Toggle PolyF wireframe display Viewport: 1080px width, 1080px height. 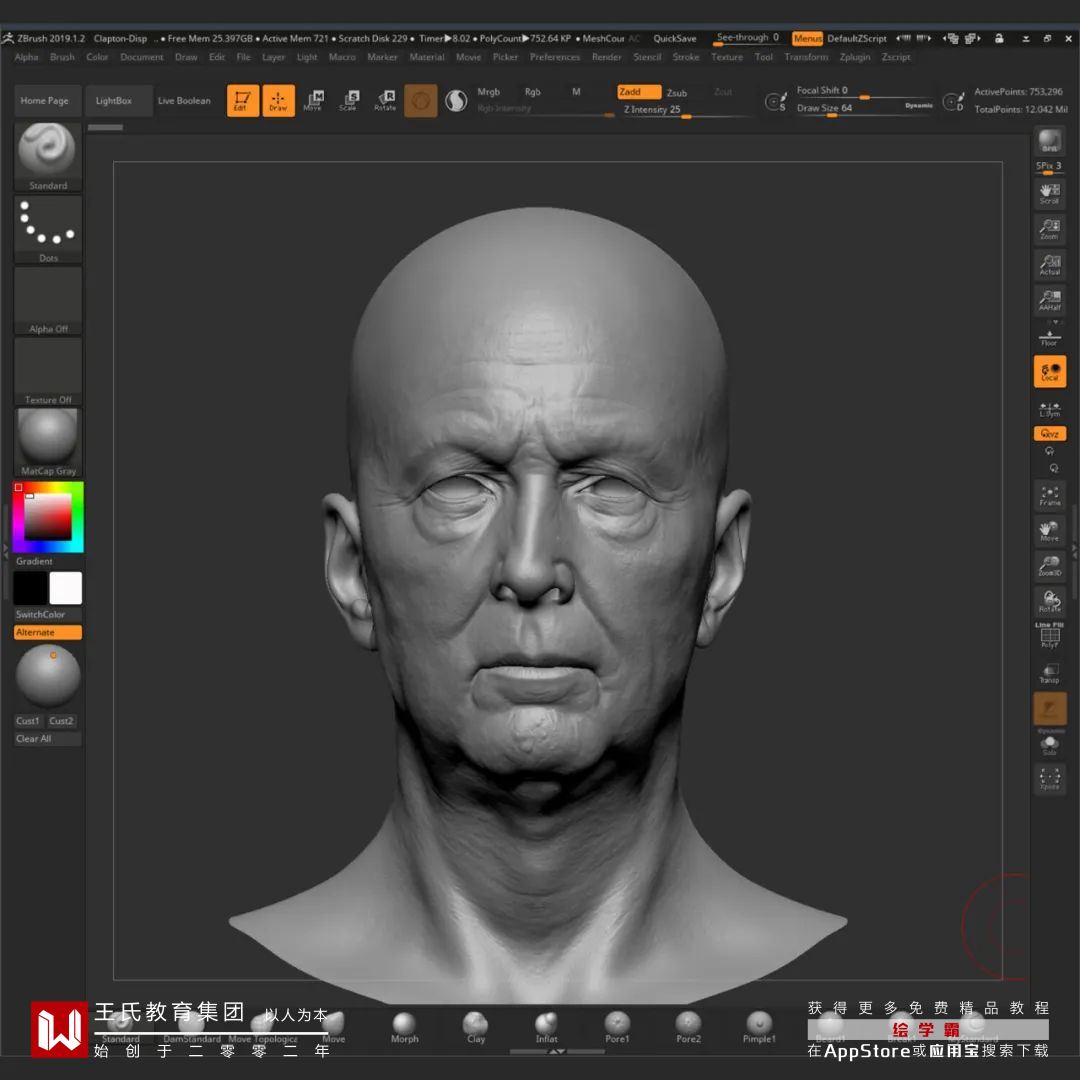pos(1050,636)
